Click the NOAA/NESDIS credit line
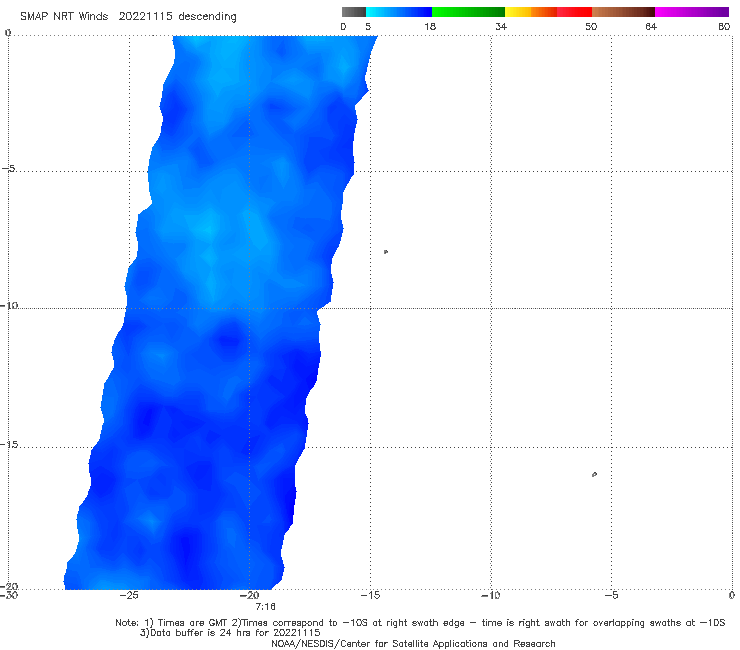This screenshot has width=740, height=650. tap(413, 644)
